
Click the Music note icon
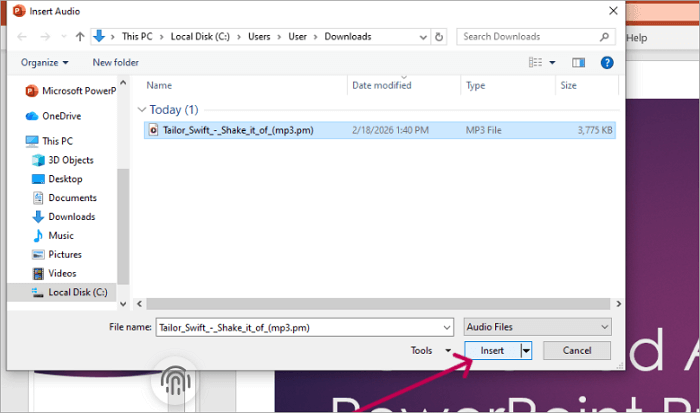tap(38, 235)
